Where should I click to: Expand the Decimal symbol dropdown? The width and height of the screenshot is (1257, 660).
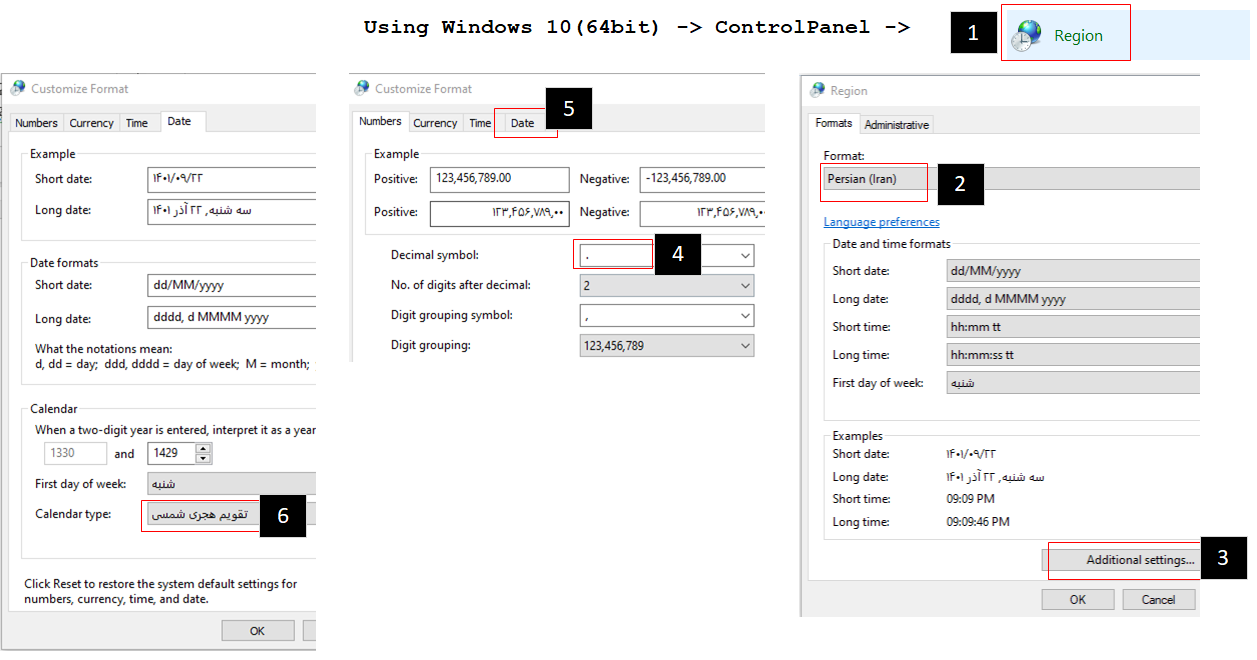[744, 256]
